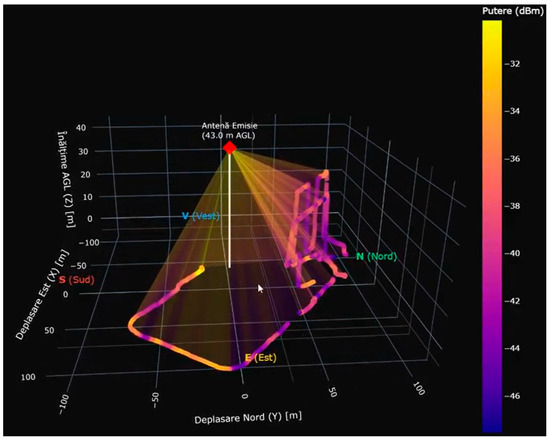Click the Deplasare Nord (Y) axis title
550x440 pixels.
(x=248, y=418)
